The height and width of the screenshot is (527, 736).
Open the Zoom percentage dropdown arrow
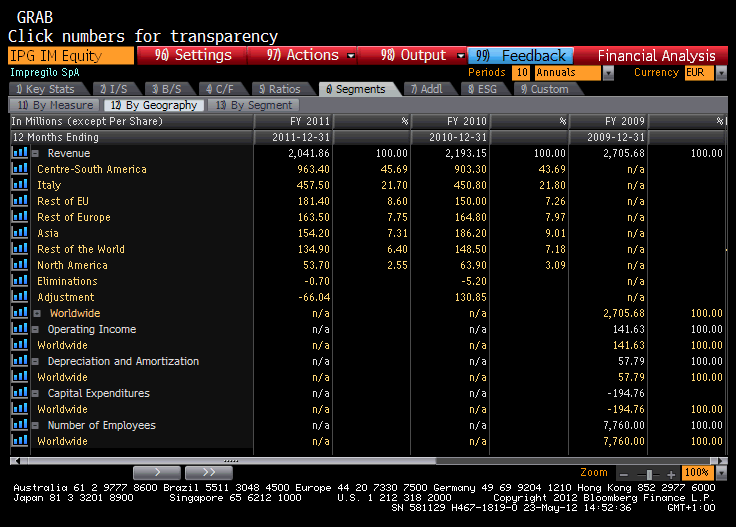point(721,473)
